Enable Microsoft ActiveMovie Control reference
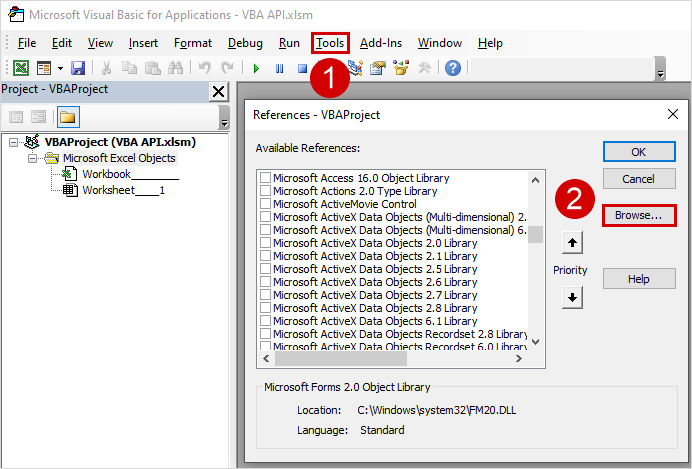This screenshot has width=692, height=469. point(265,204)
